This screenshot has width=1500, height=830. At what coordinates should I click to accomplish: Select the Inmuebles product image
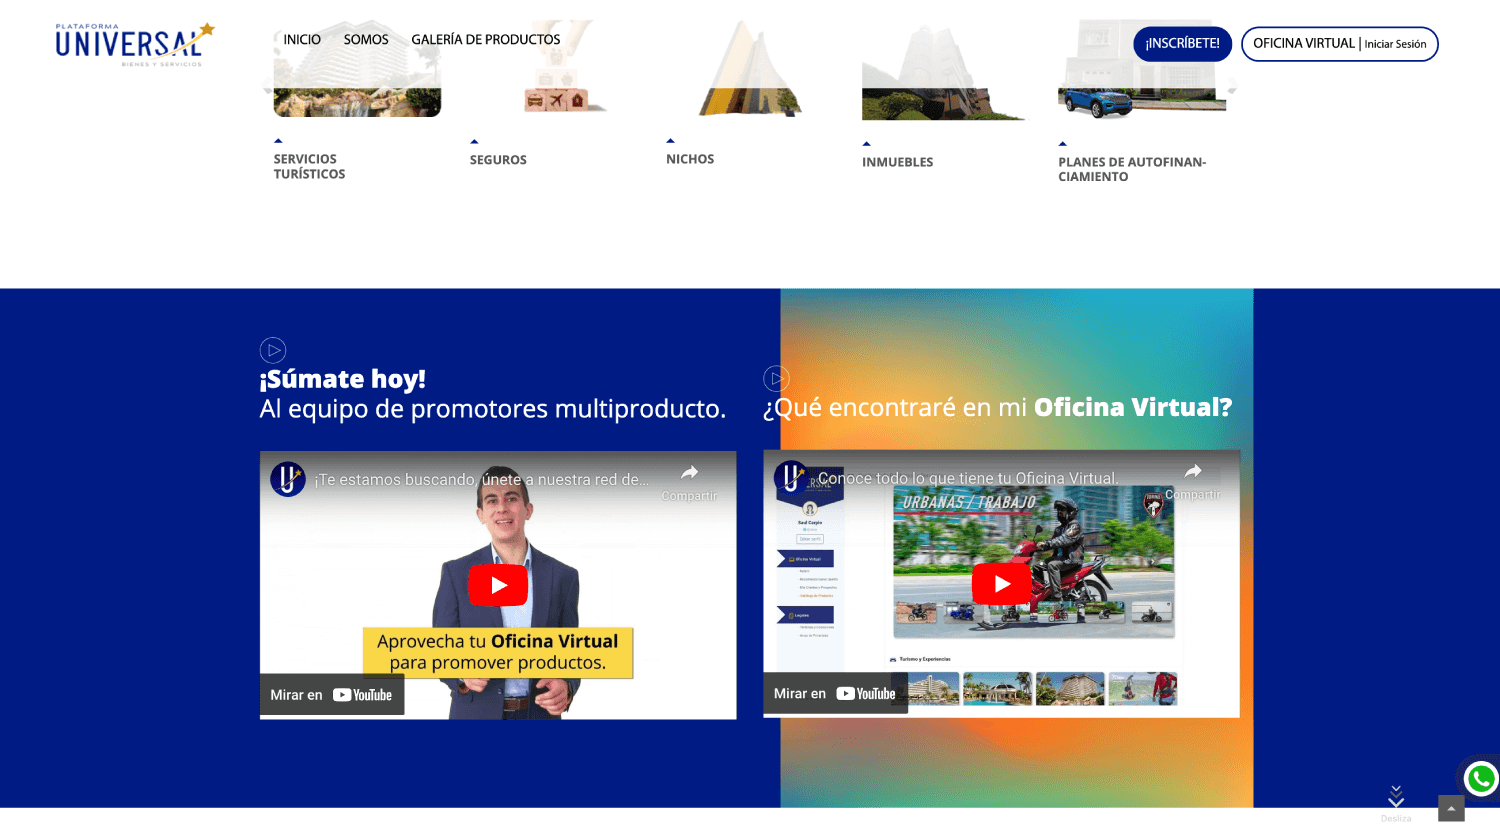point(945,71)
